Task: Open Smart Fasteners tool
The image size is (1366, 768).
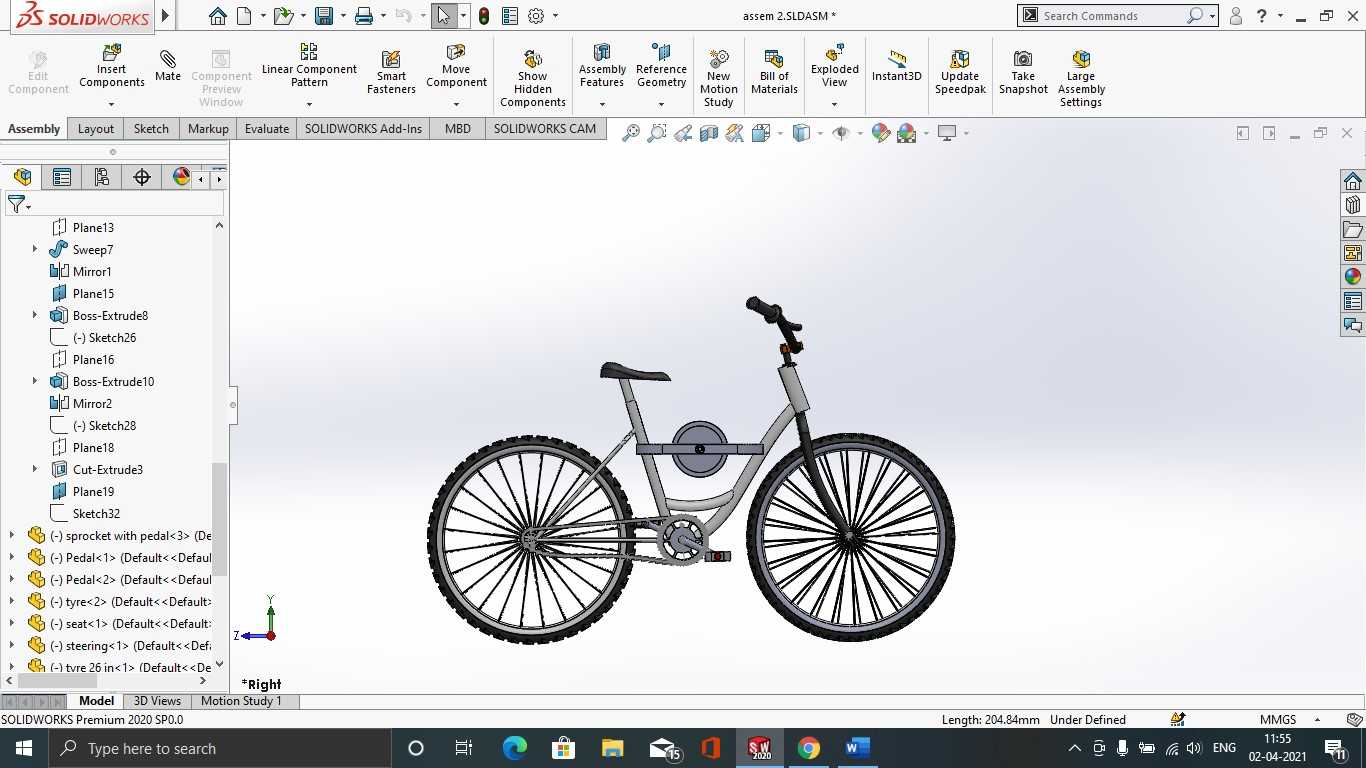Action: (x=391, y=72)
